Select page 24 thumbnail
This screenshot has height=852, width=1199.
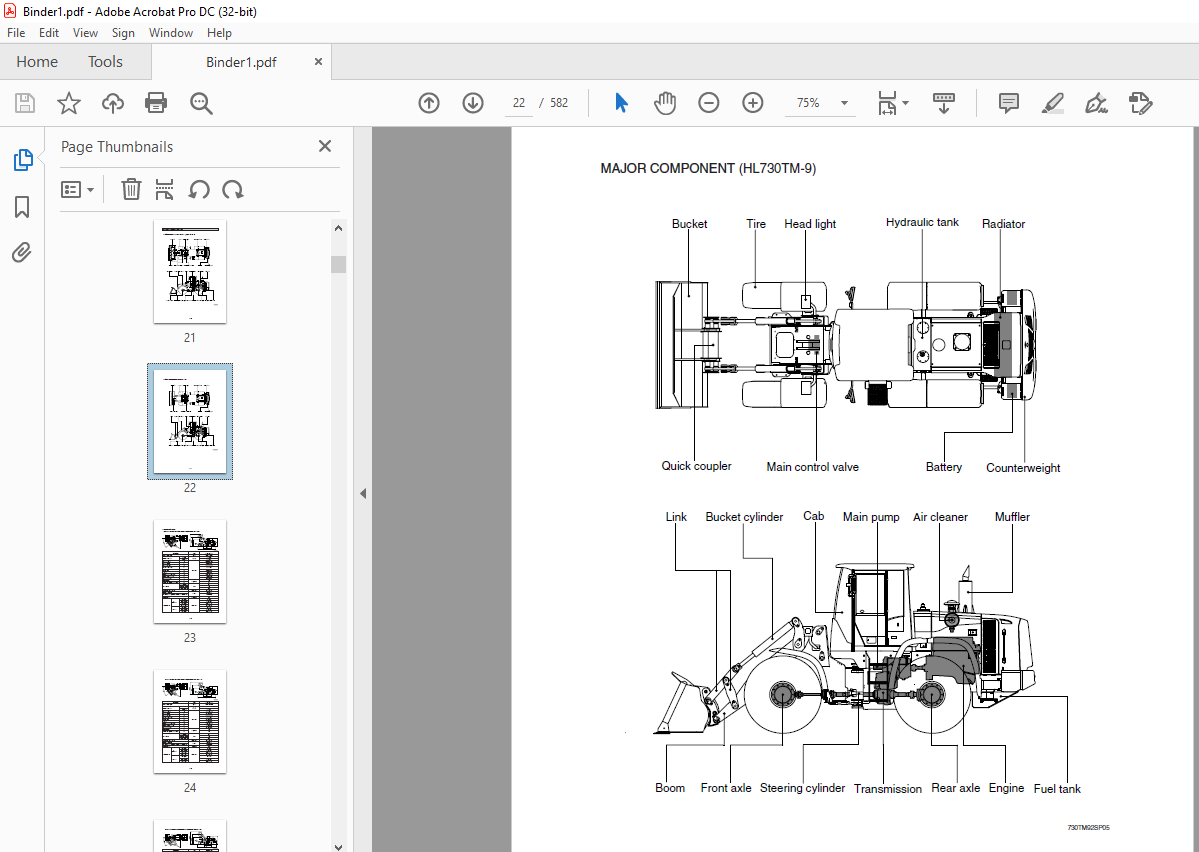pyautogui.click(x=190, y=721)
